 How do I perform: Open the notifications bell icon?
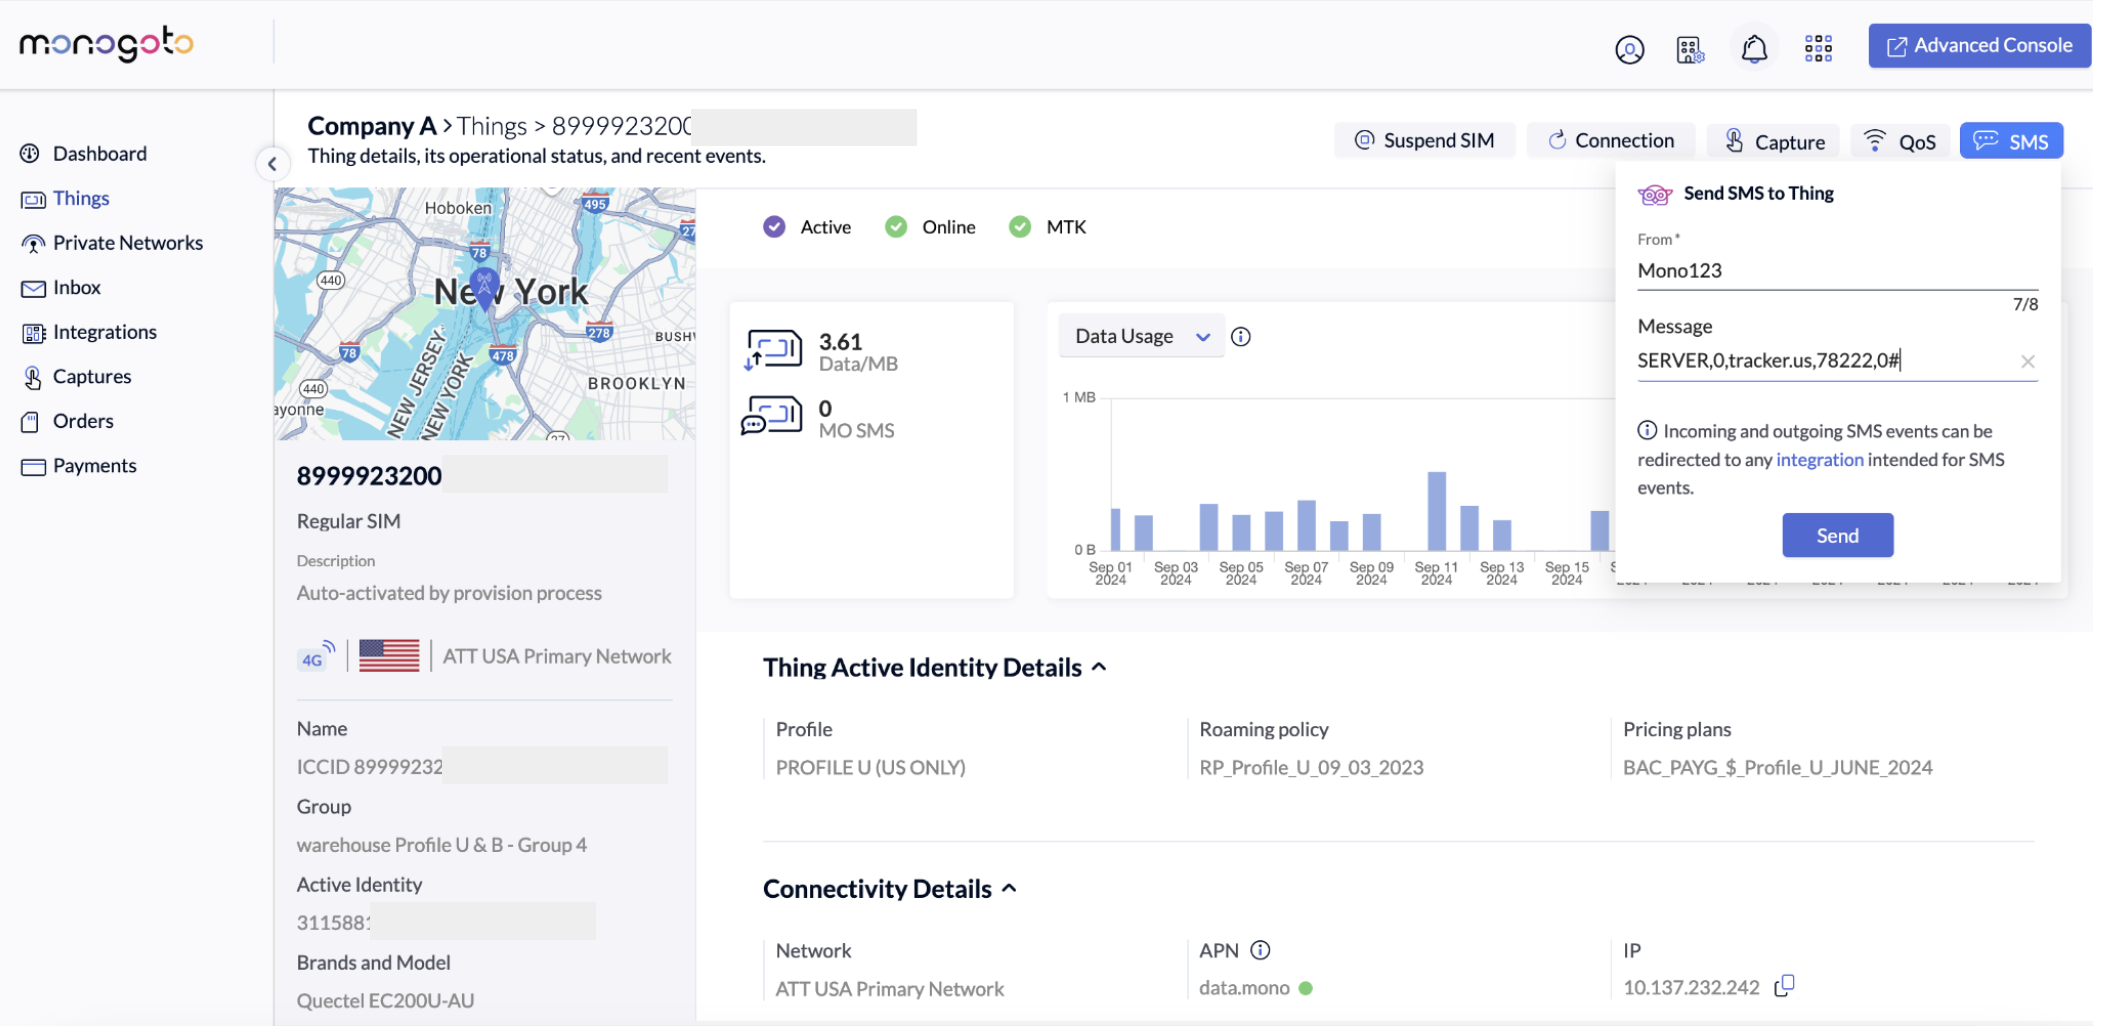[1754, 49]
